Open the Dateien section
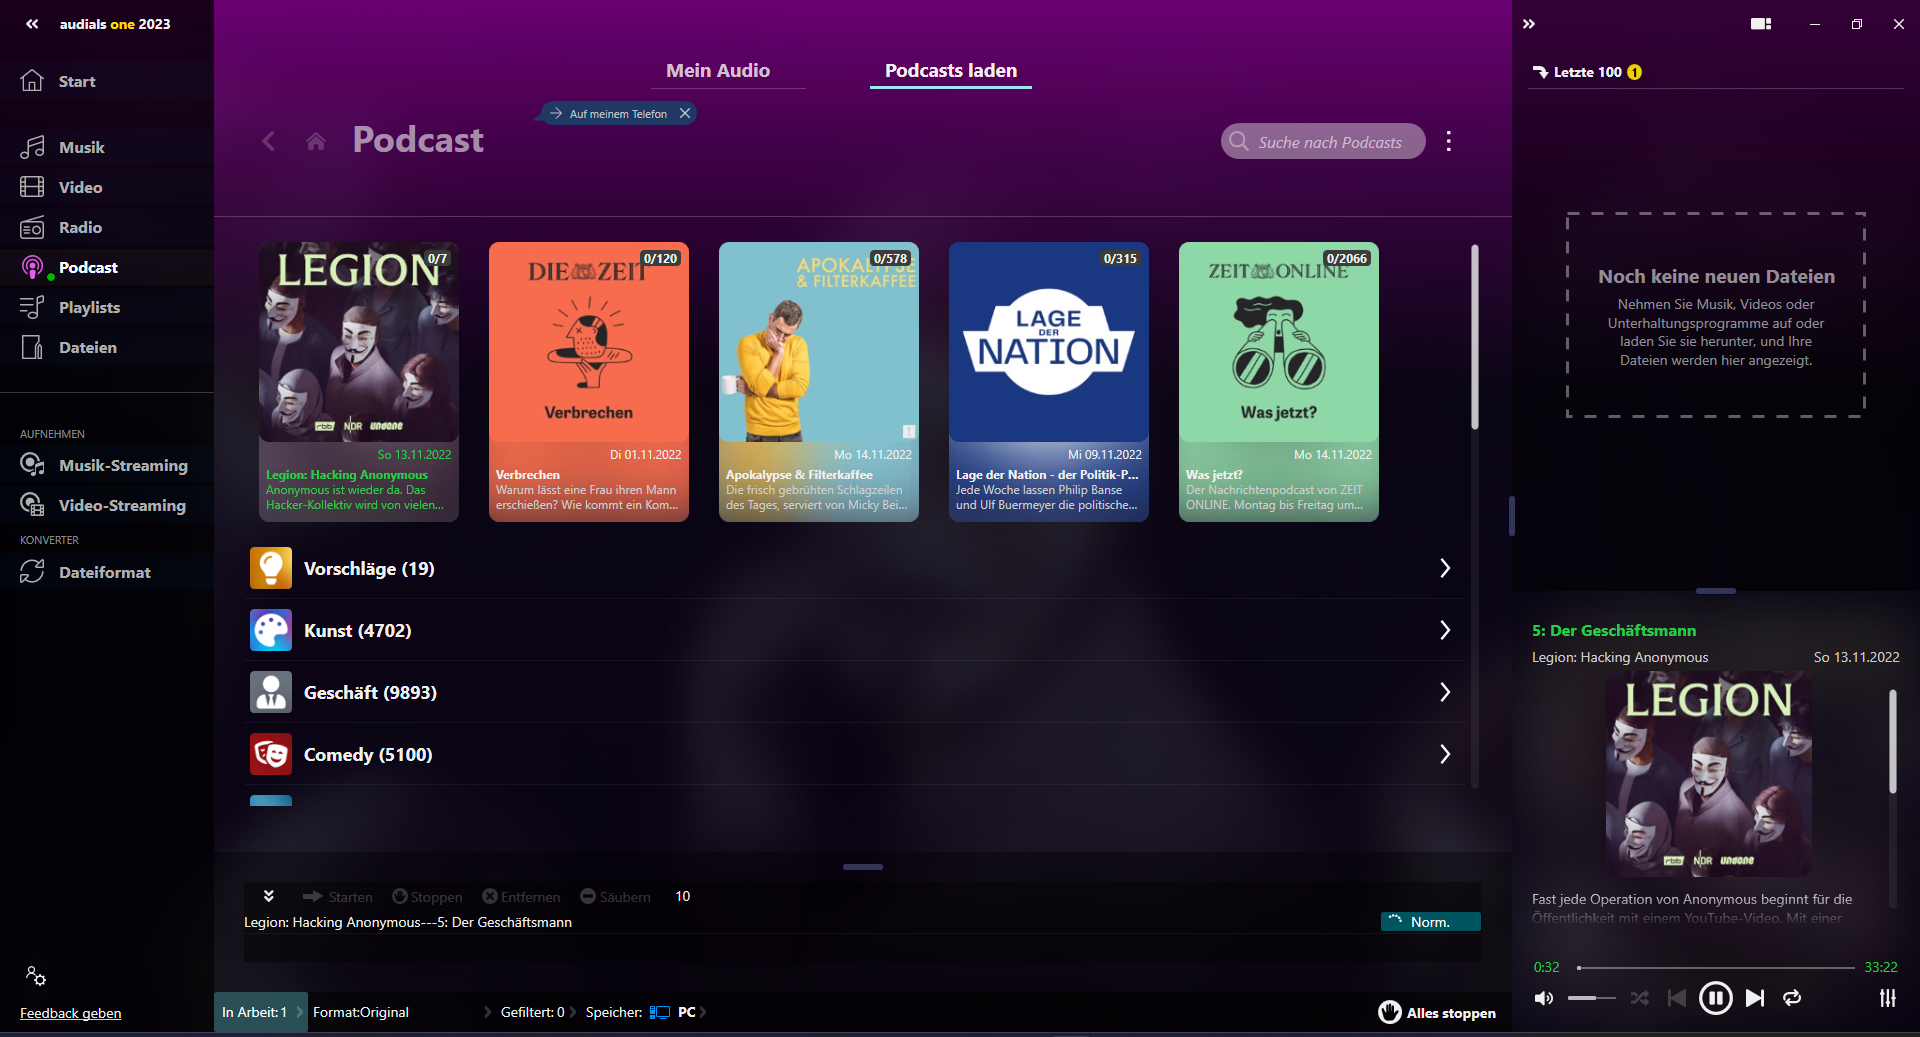This screenshot has height=1037, width=1920. tap(107, 347)
